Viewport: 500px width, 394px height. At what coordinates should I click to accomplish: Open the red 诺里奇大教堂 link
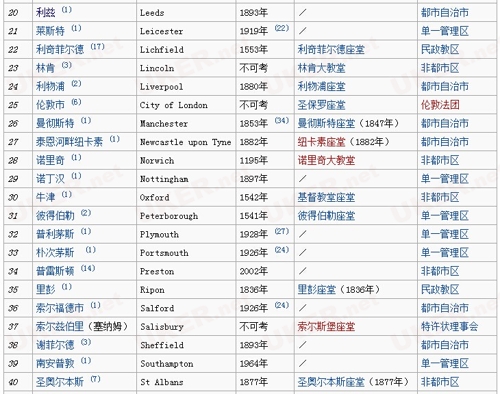pos(326,160)
